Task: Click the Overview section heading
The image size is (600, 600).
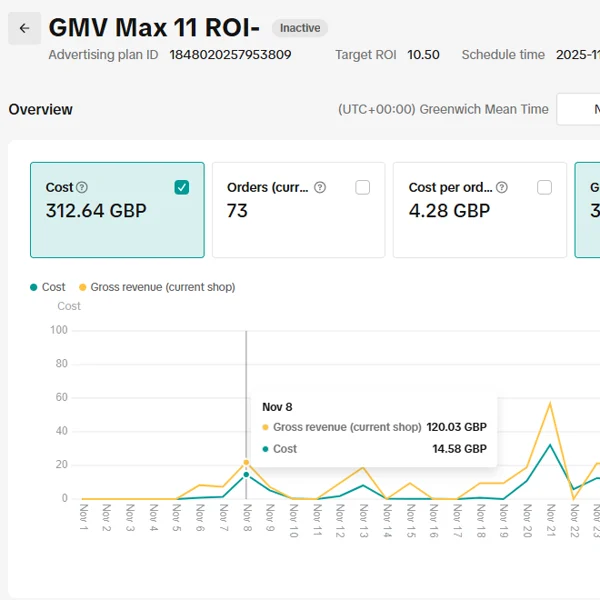Action: pos(41,109)
